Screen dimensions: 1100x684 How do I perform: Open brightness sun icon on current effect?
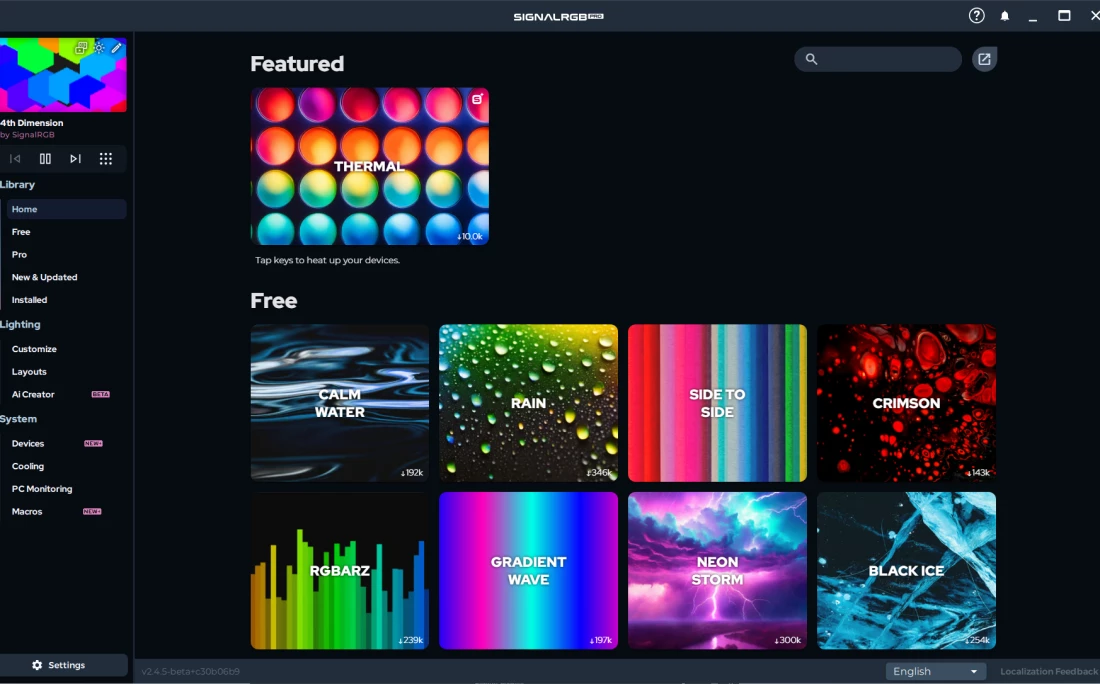click(99, 47)
